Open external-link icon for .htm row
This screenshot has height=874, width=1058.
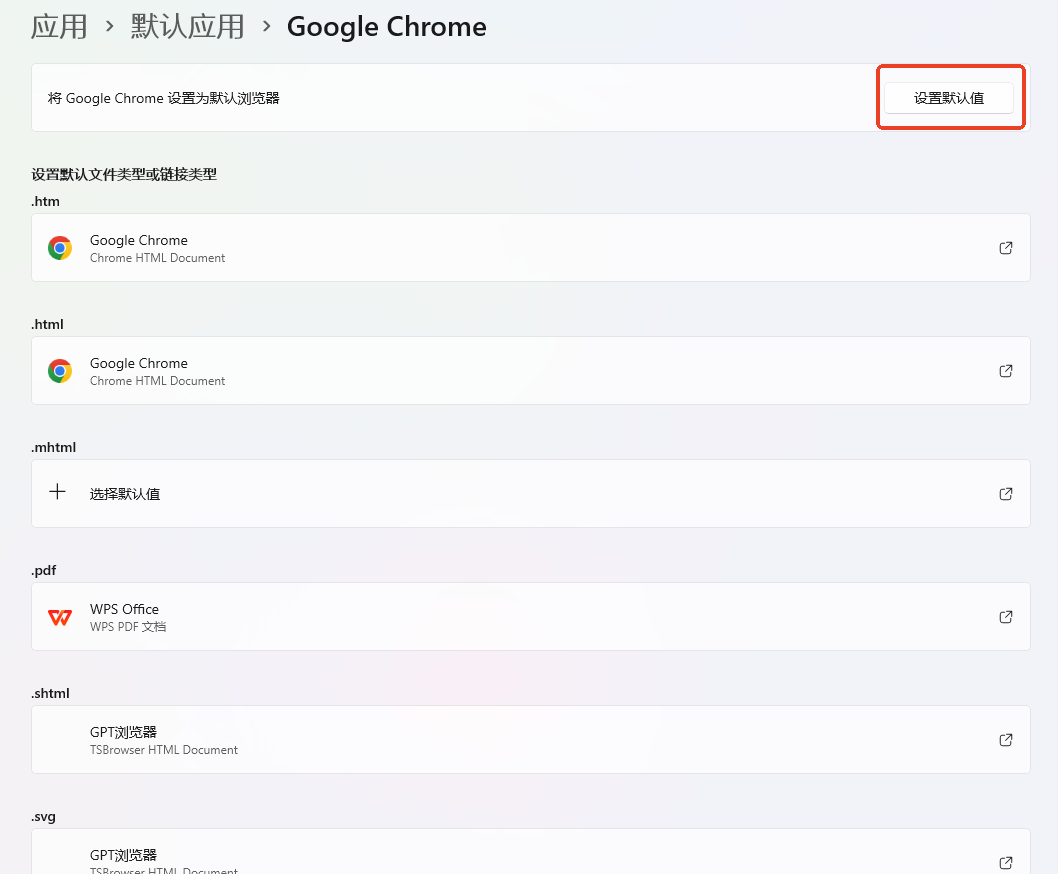(x=1005, y=248)
